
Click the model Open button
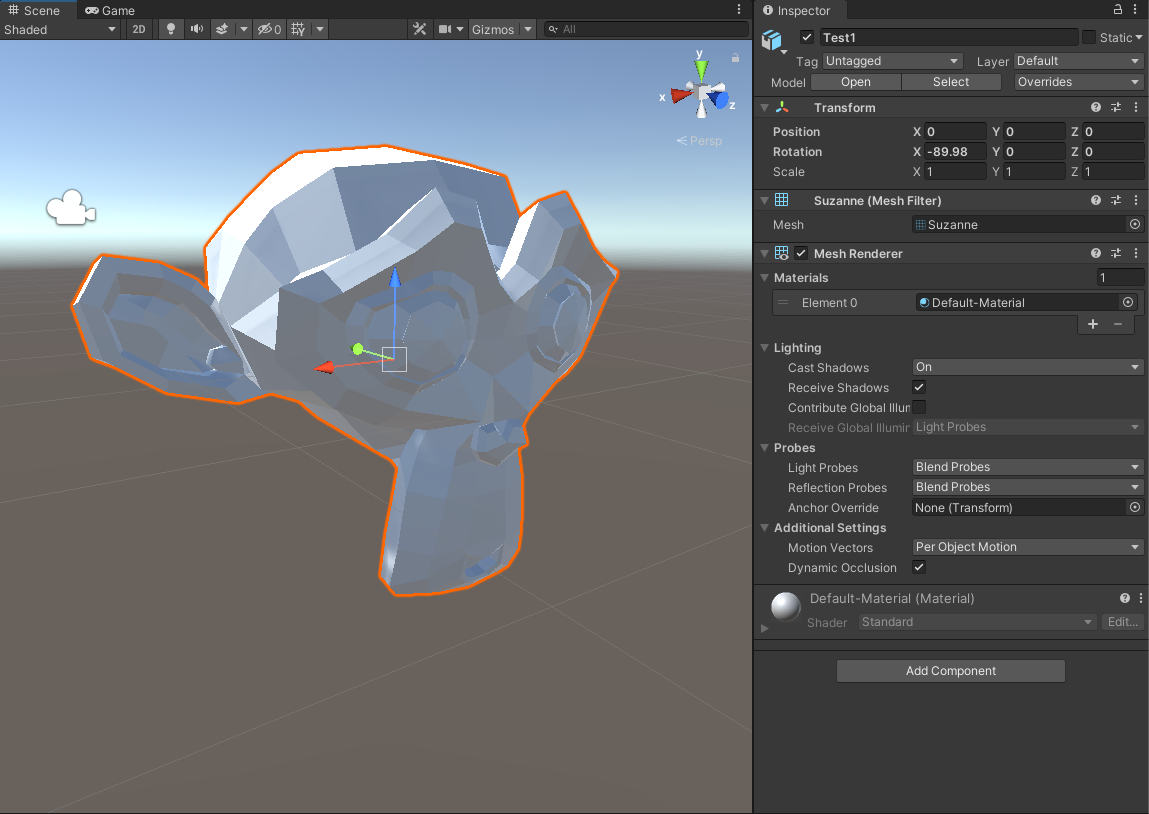(x=855, y=82)
